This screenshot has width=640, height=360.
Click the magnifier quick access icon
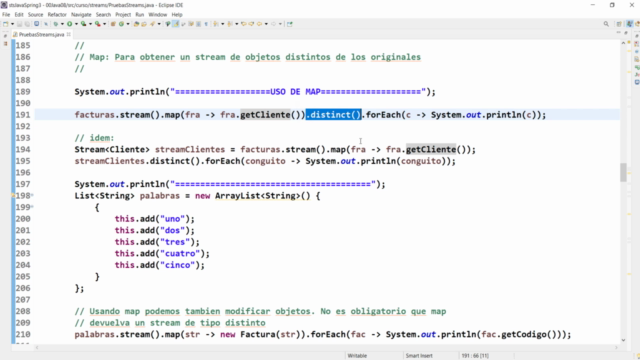coord(606,24)
